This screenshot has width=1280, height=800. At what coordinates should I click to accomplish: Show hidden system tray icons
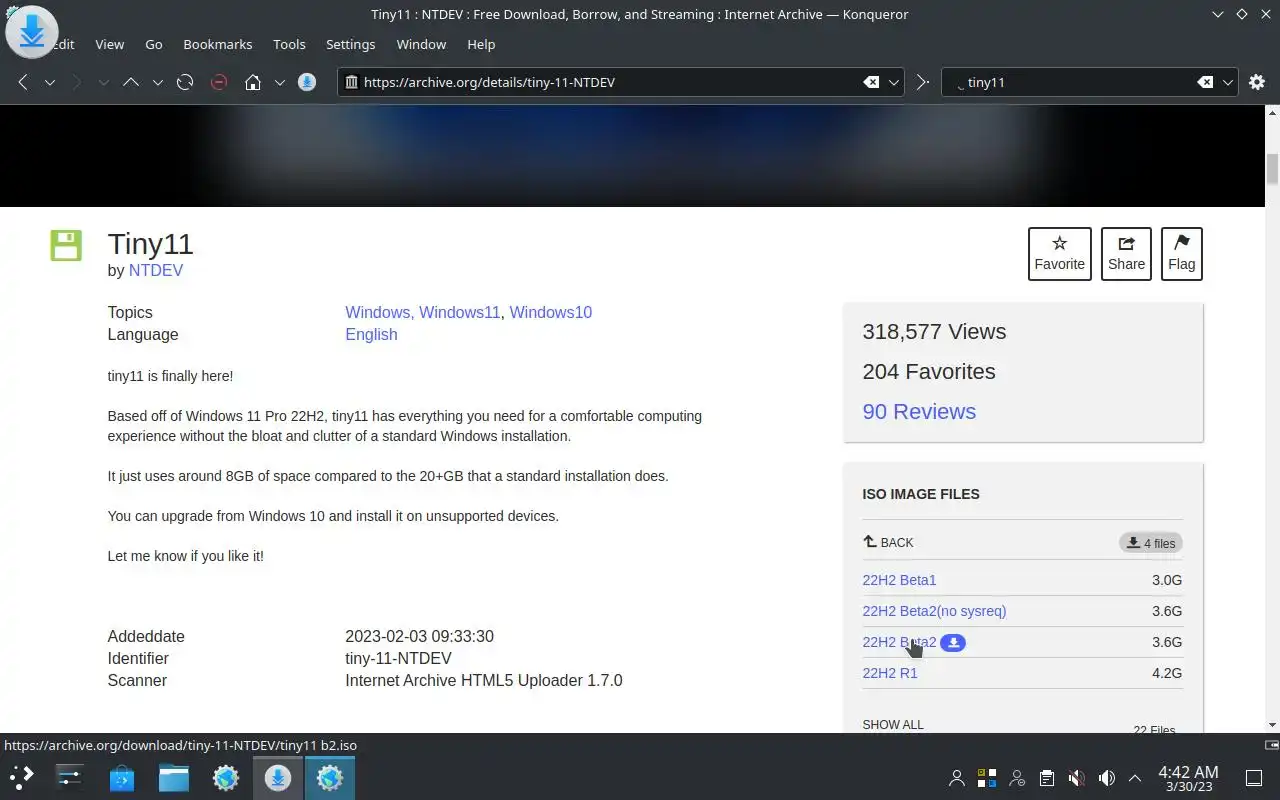(1135, 778)
